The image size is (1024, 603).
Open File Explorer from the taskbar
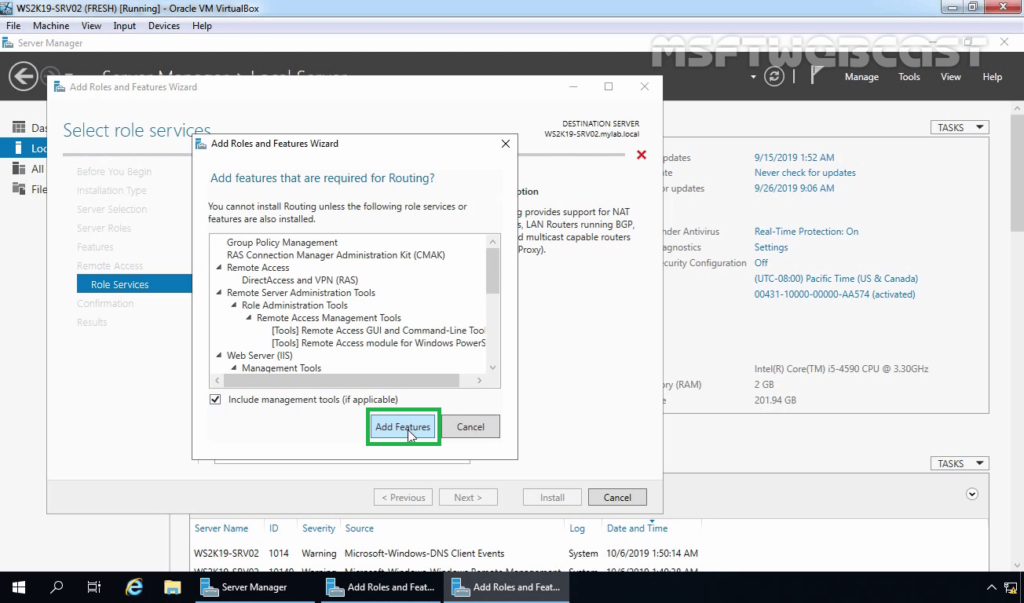click(172, 587)
